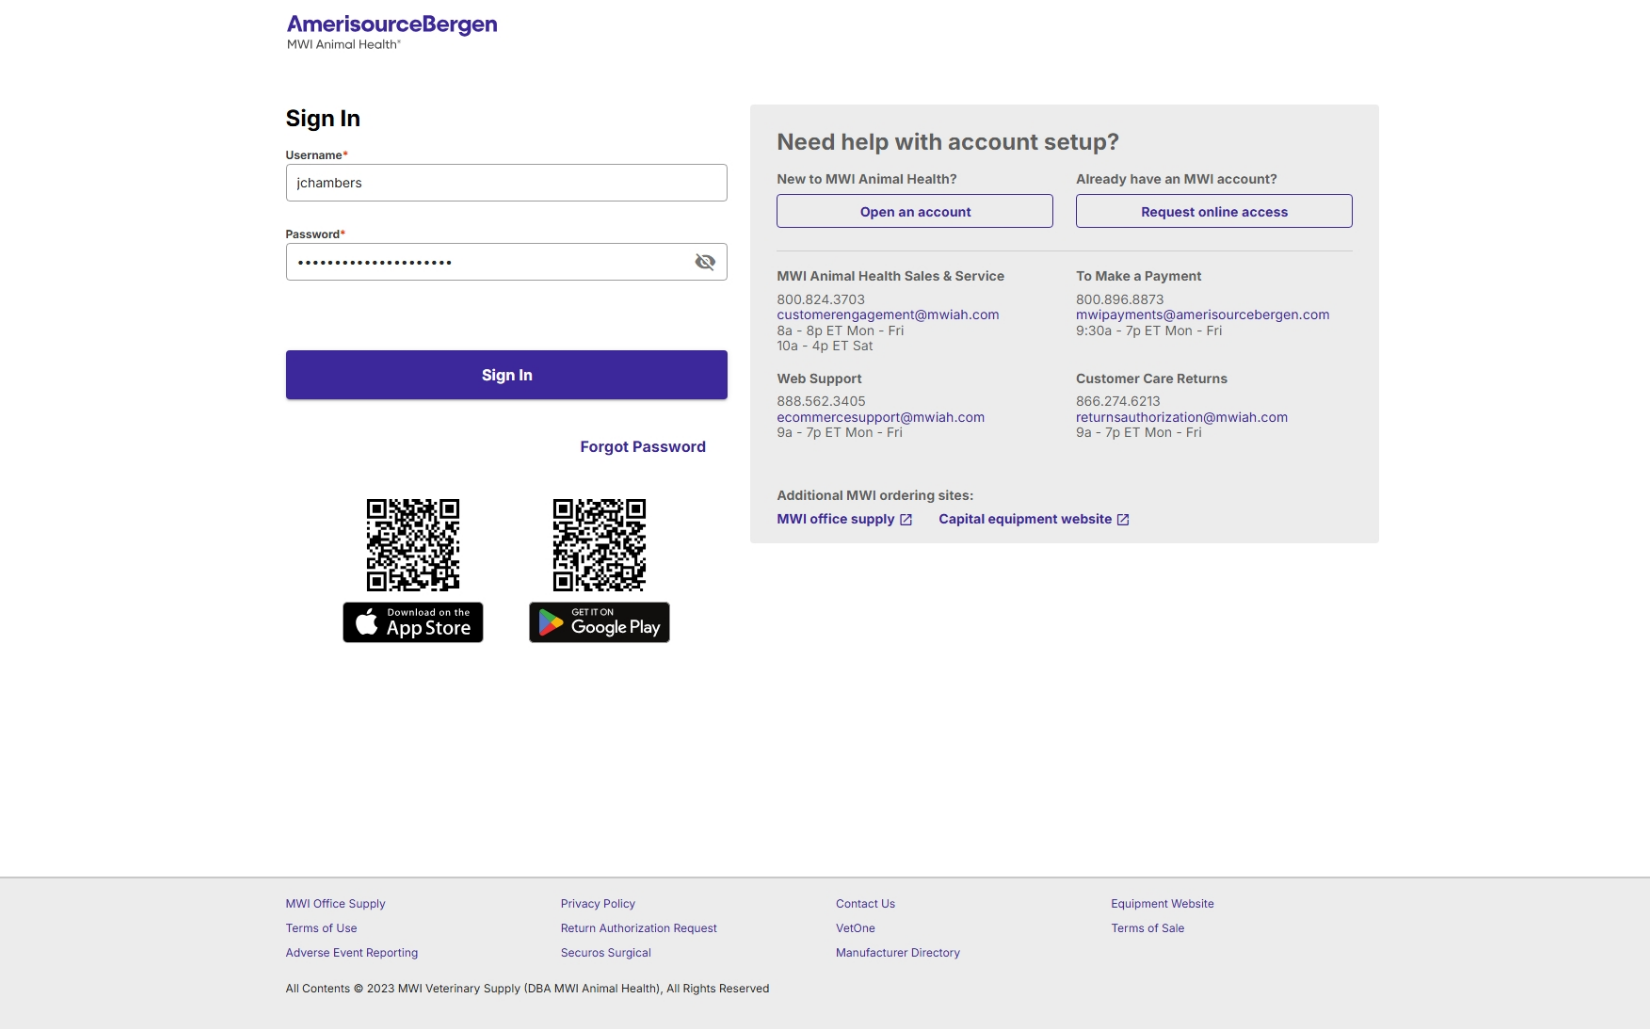Open Securos Surgical footer link

tap(606, 953)
